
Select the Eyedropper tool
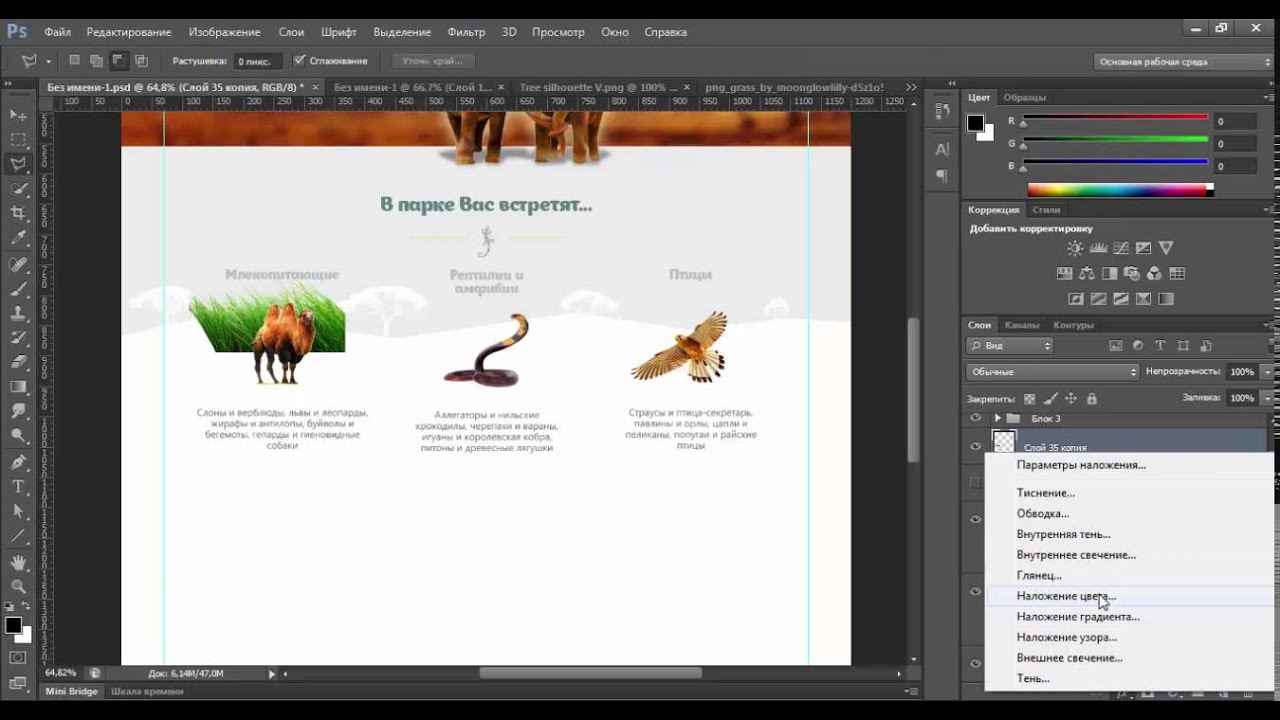tap(18, 238)
